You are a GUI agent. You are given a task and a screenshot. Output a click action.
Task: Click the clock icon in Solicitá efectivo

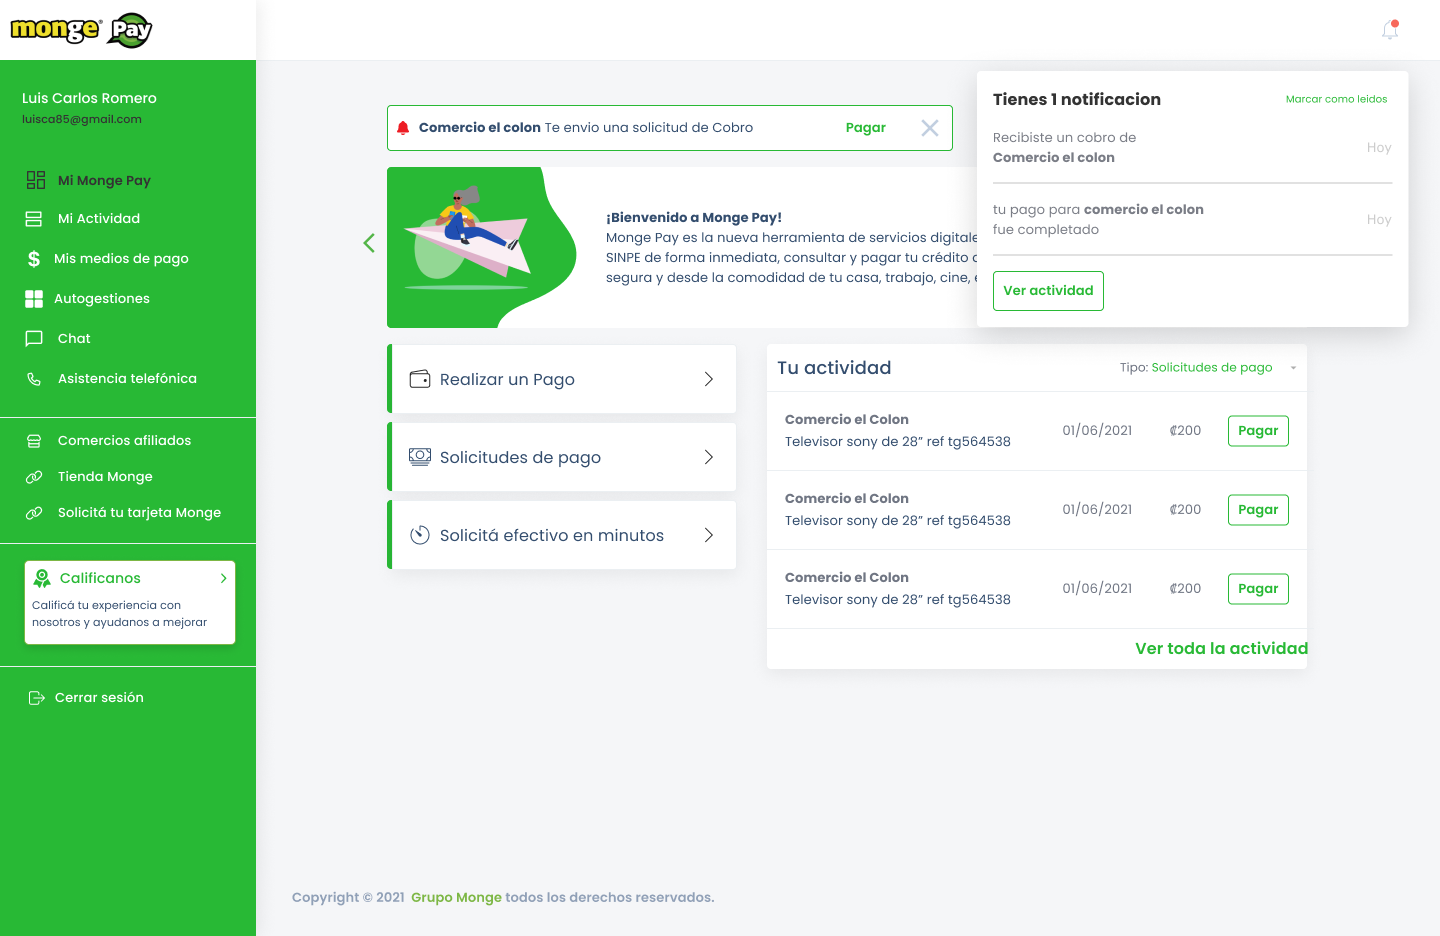[x=420, y=535]
